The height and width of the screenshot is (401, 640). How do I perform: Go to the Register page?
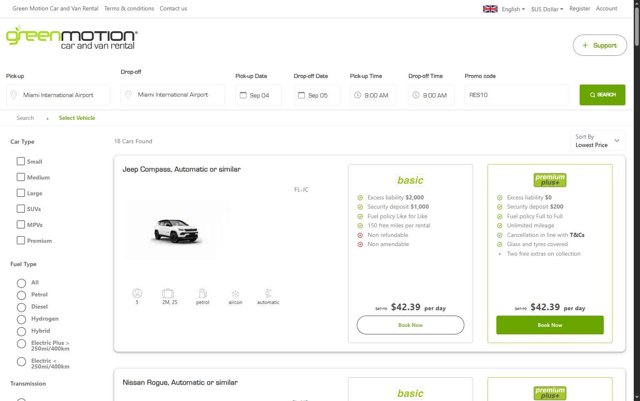coord(580,9)
